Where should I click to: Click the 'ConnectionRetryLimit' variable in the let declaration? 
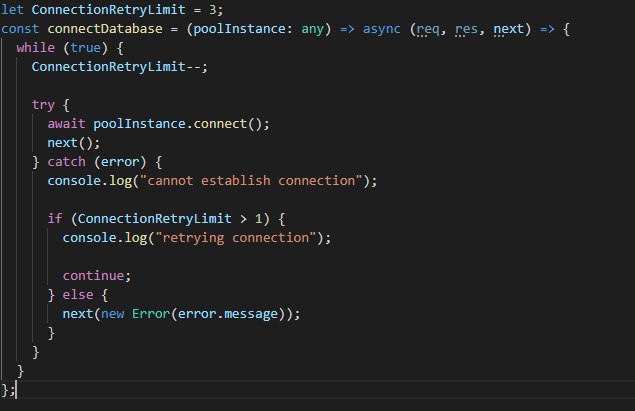tap(108, 10)
